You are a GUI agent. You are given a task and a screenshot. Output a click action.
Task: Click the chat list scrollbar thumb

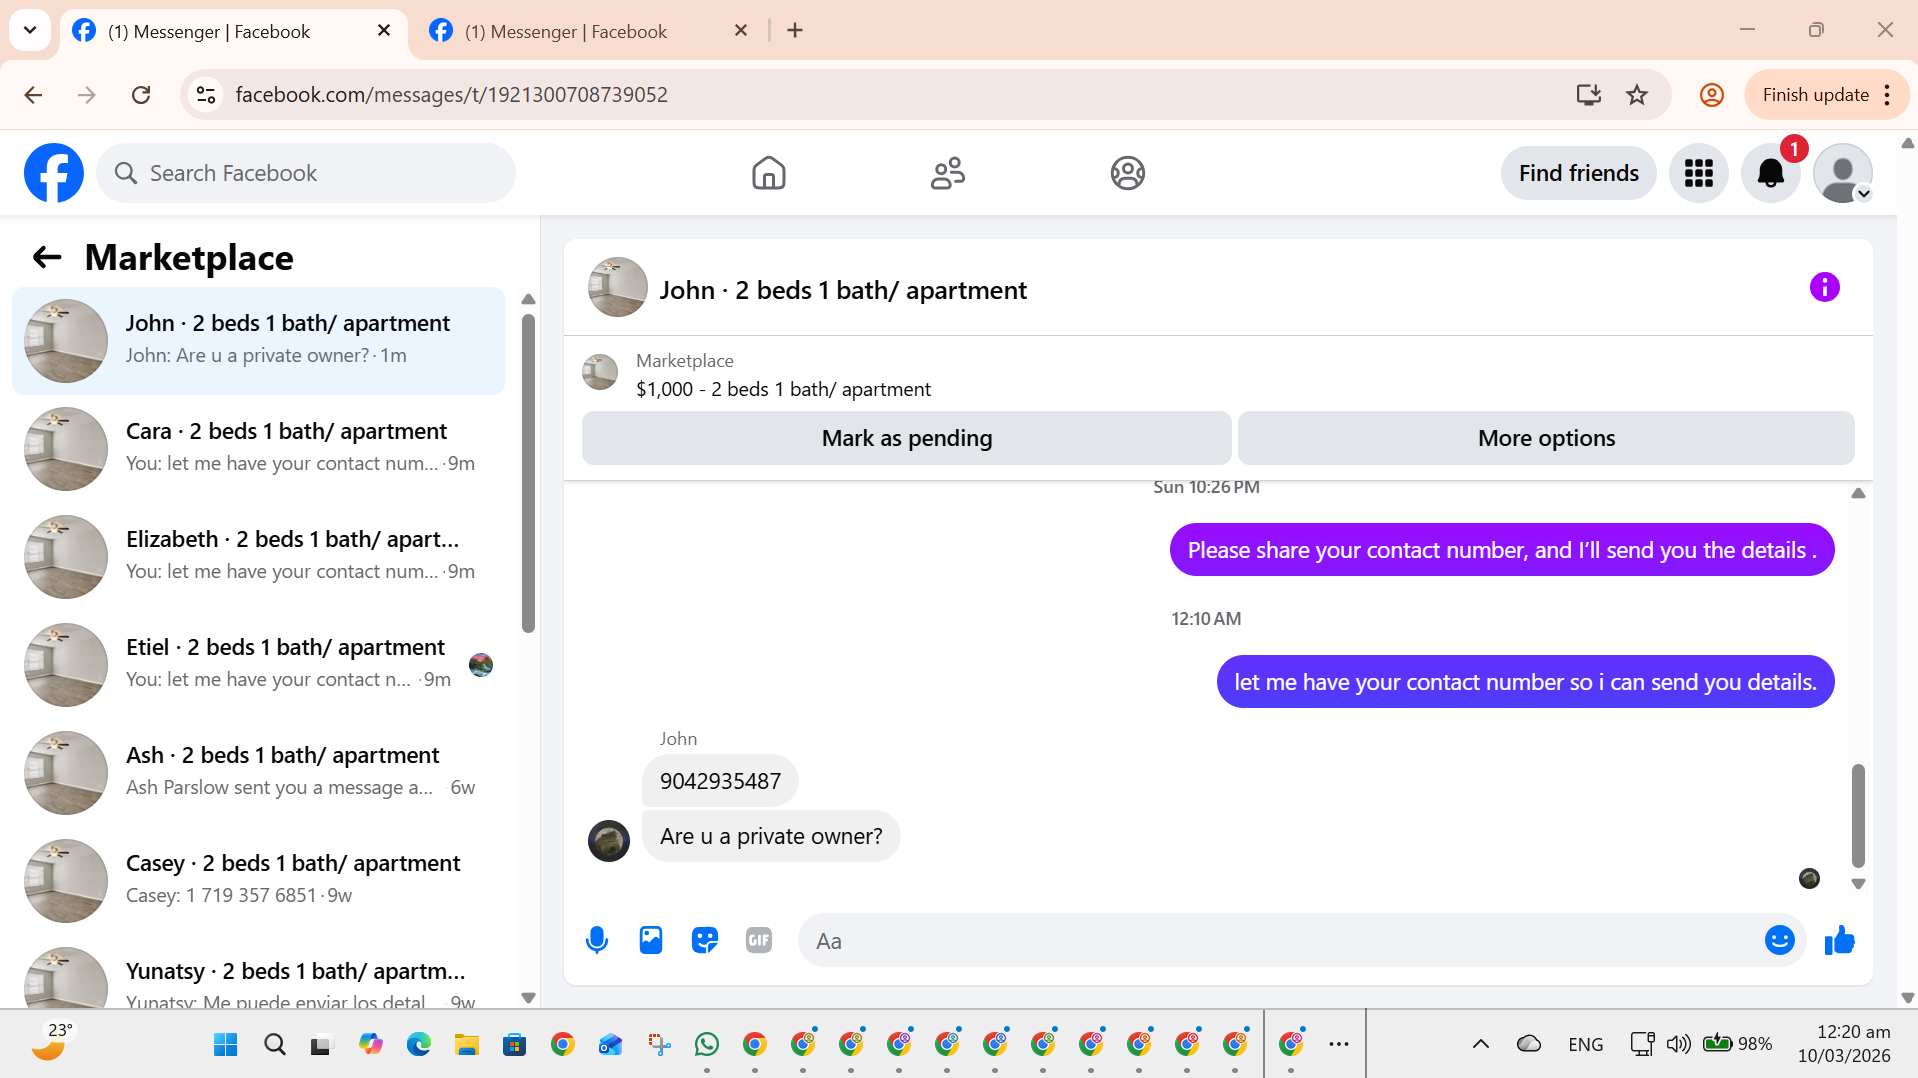coord(528,473)
